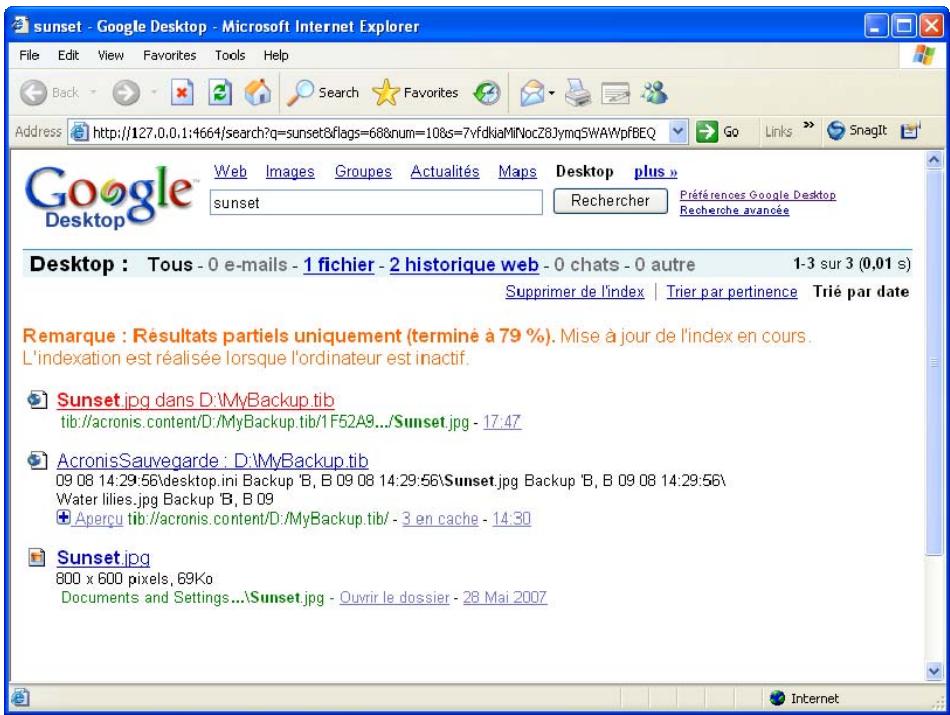Click the vertical scrollbar down arrow

coord(934,671)
